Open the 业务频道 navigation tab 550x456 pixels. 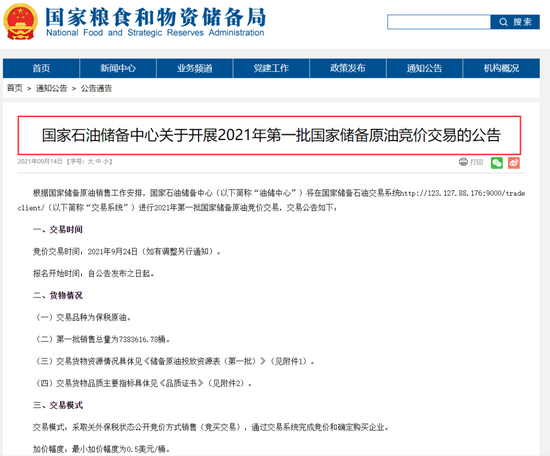click(x=195, y=68)
